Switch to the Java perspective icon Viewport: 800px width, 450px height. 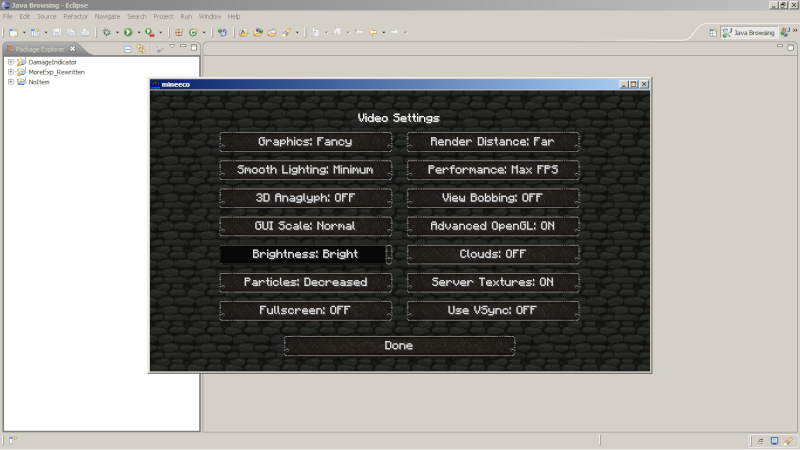785,33
